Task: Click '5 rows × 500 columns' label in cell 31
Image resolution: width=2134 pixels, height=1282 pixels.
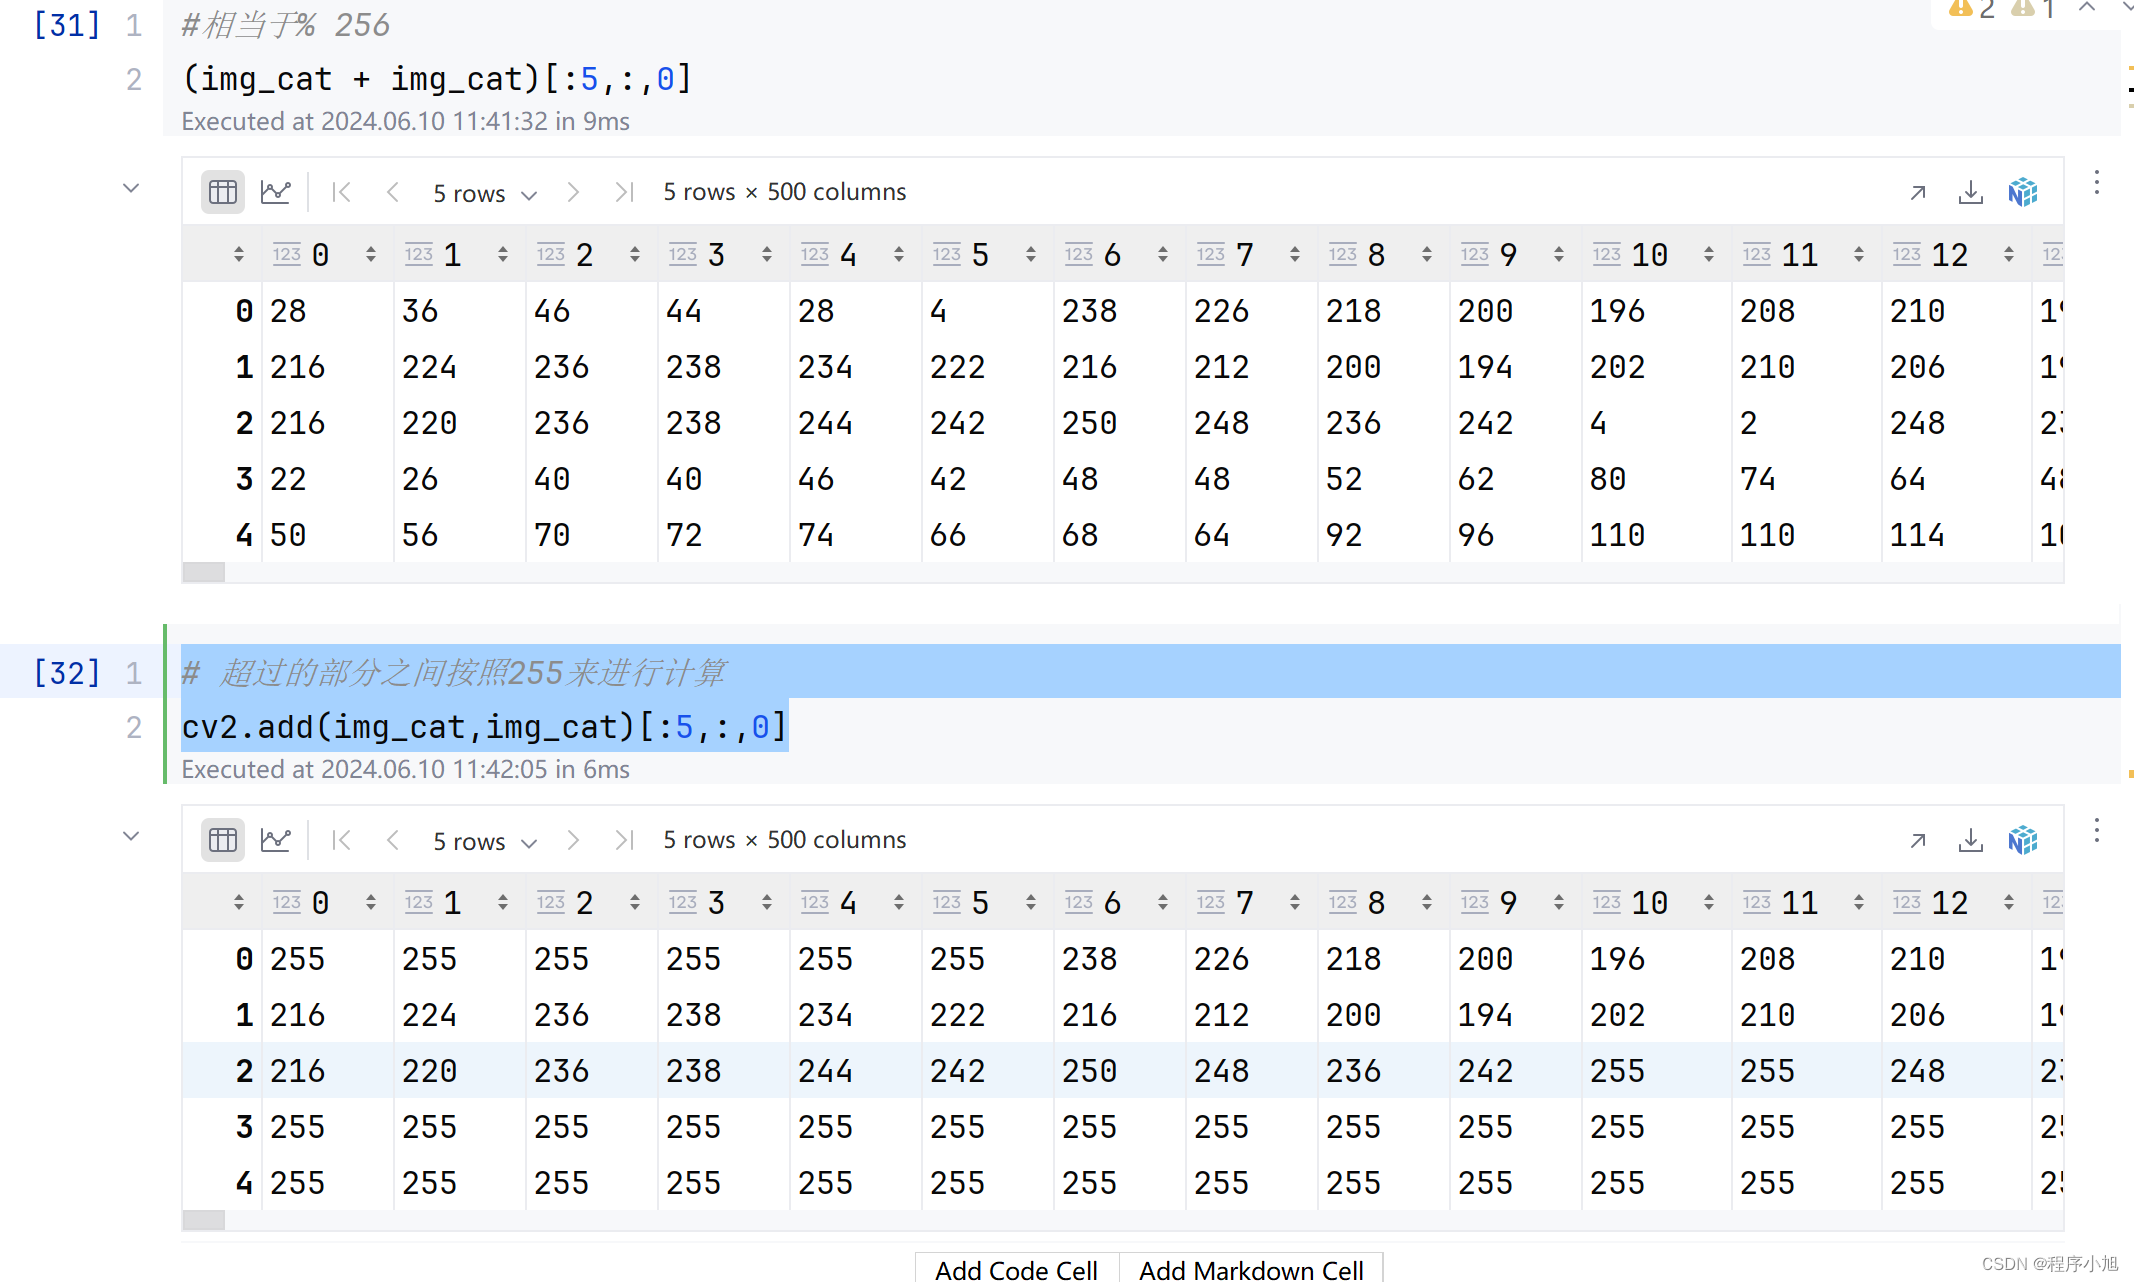Action: [785, 192]
